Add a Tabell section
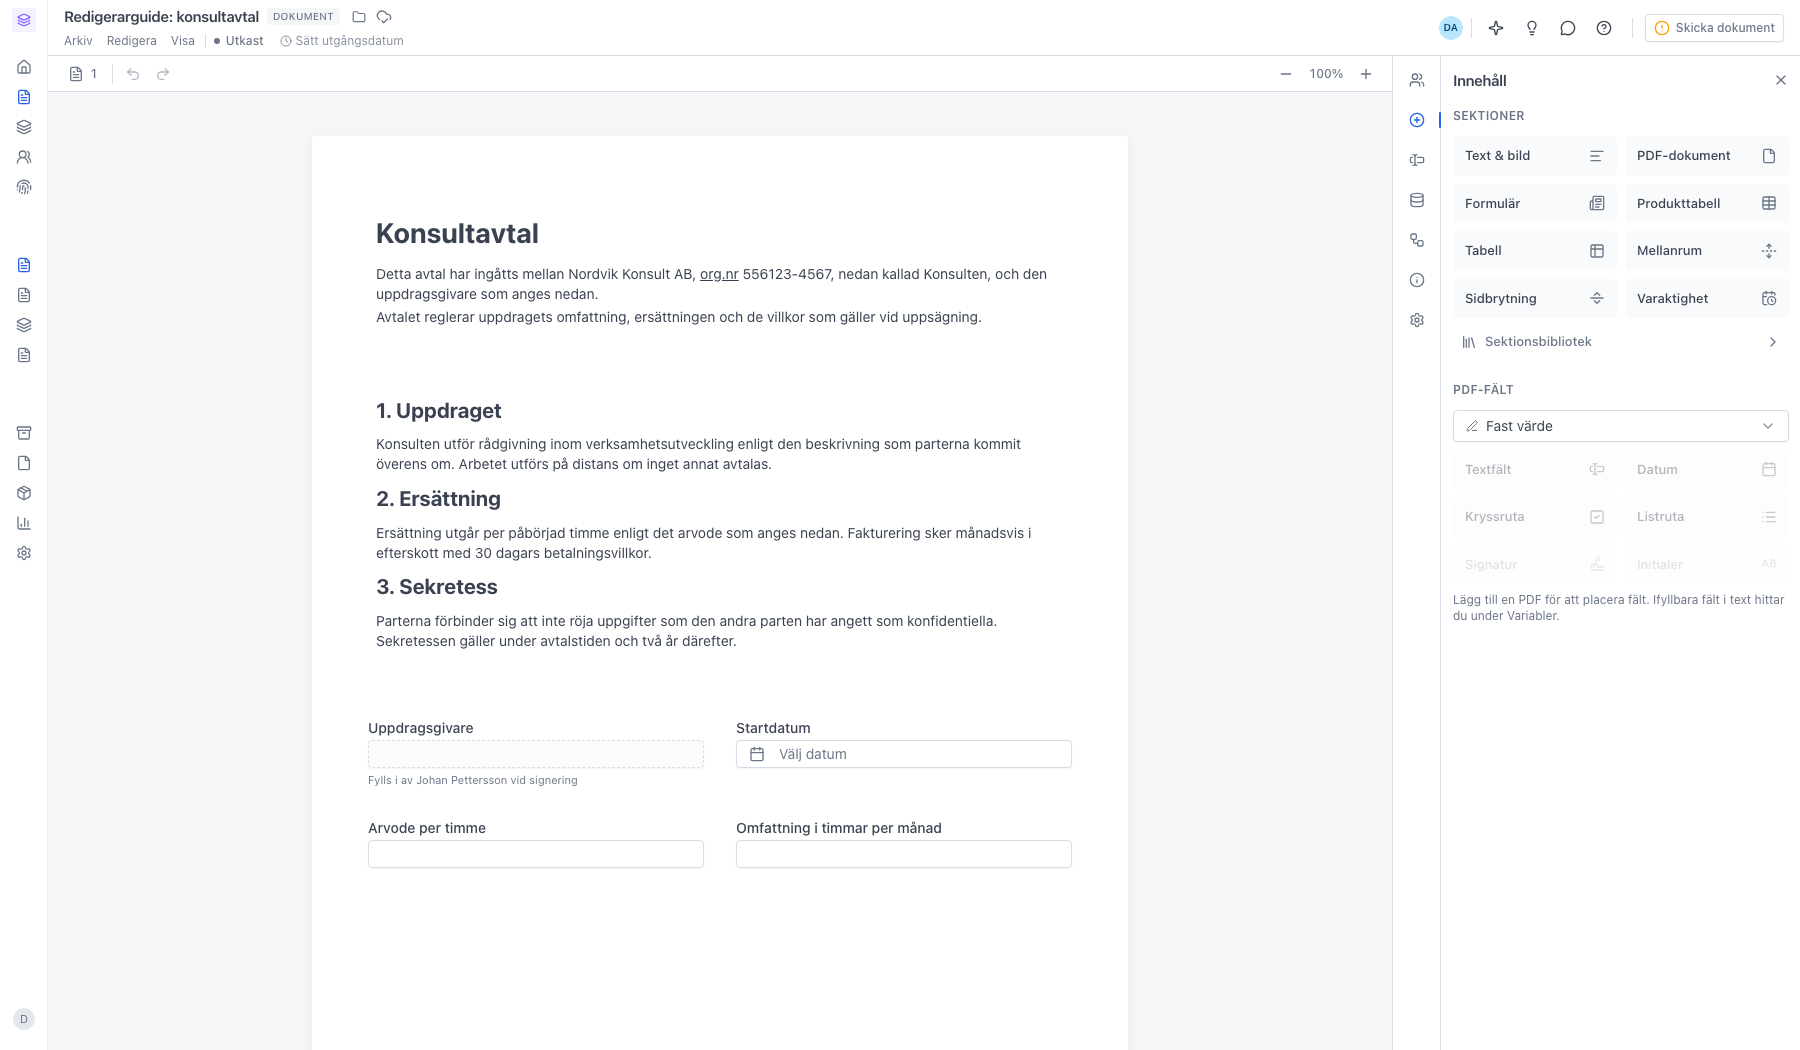 1534,251
